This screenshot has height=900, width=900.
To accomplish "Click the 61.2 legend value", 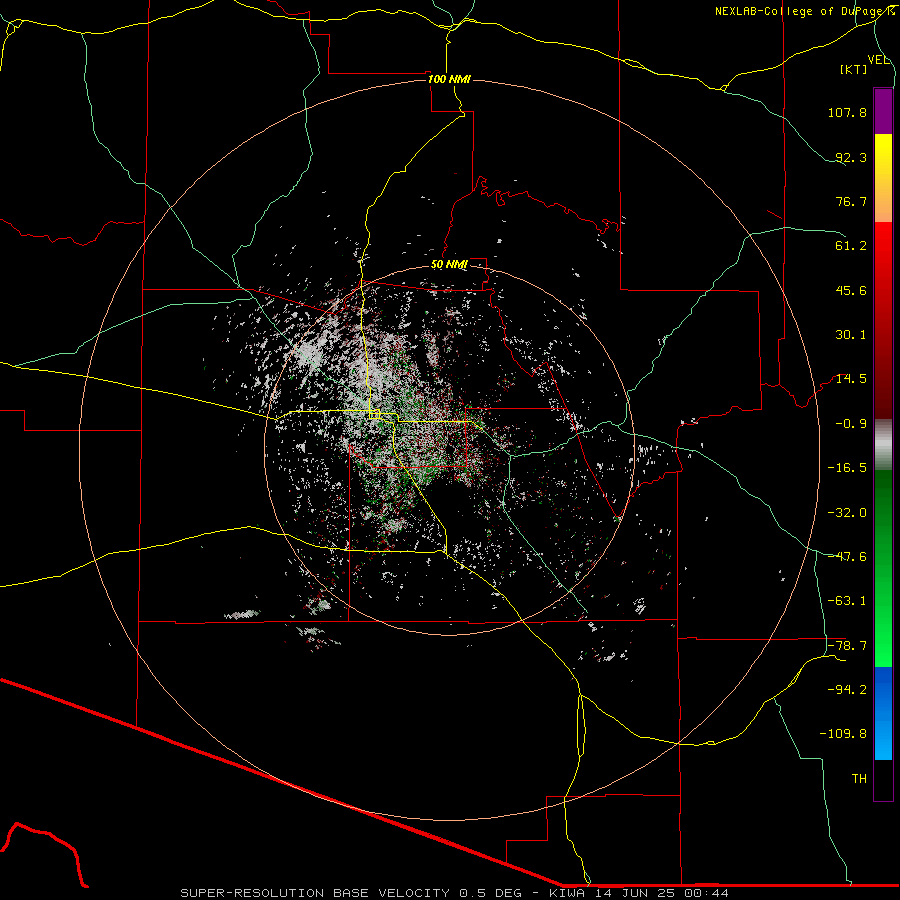I will click(x=851, y=246).
